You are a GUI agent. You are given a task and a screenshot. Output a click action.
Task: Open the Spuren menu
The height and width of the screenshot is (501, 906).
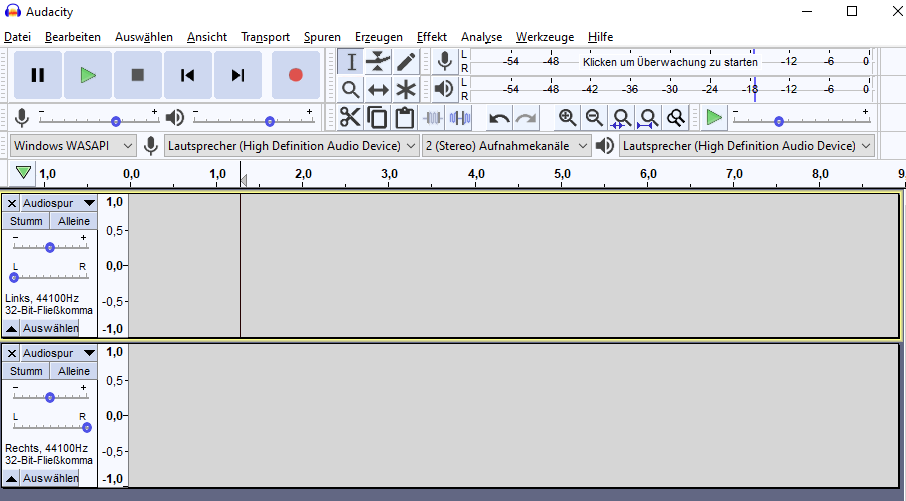click(322, 37)
